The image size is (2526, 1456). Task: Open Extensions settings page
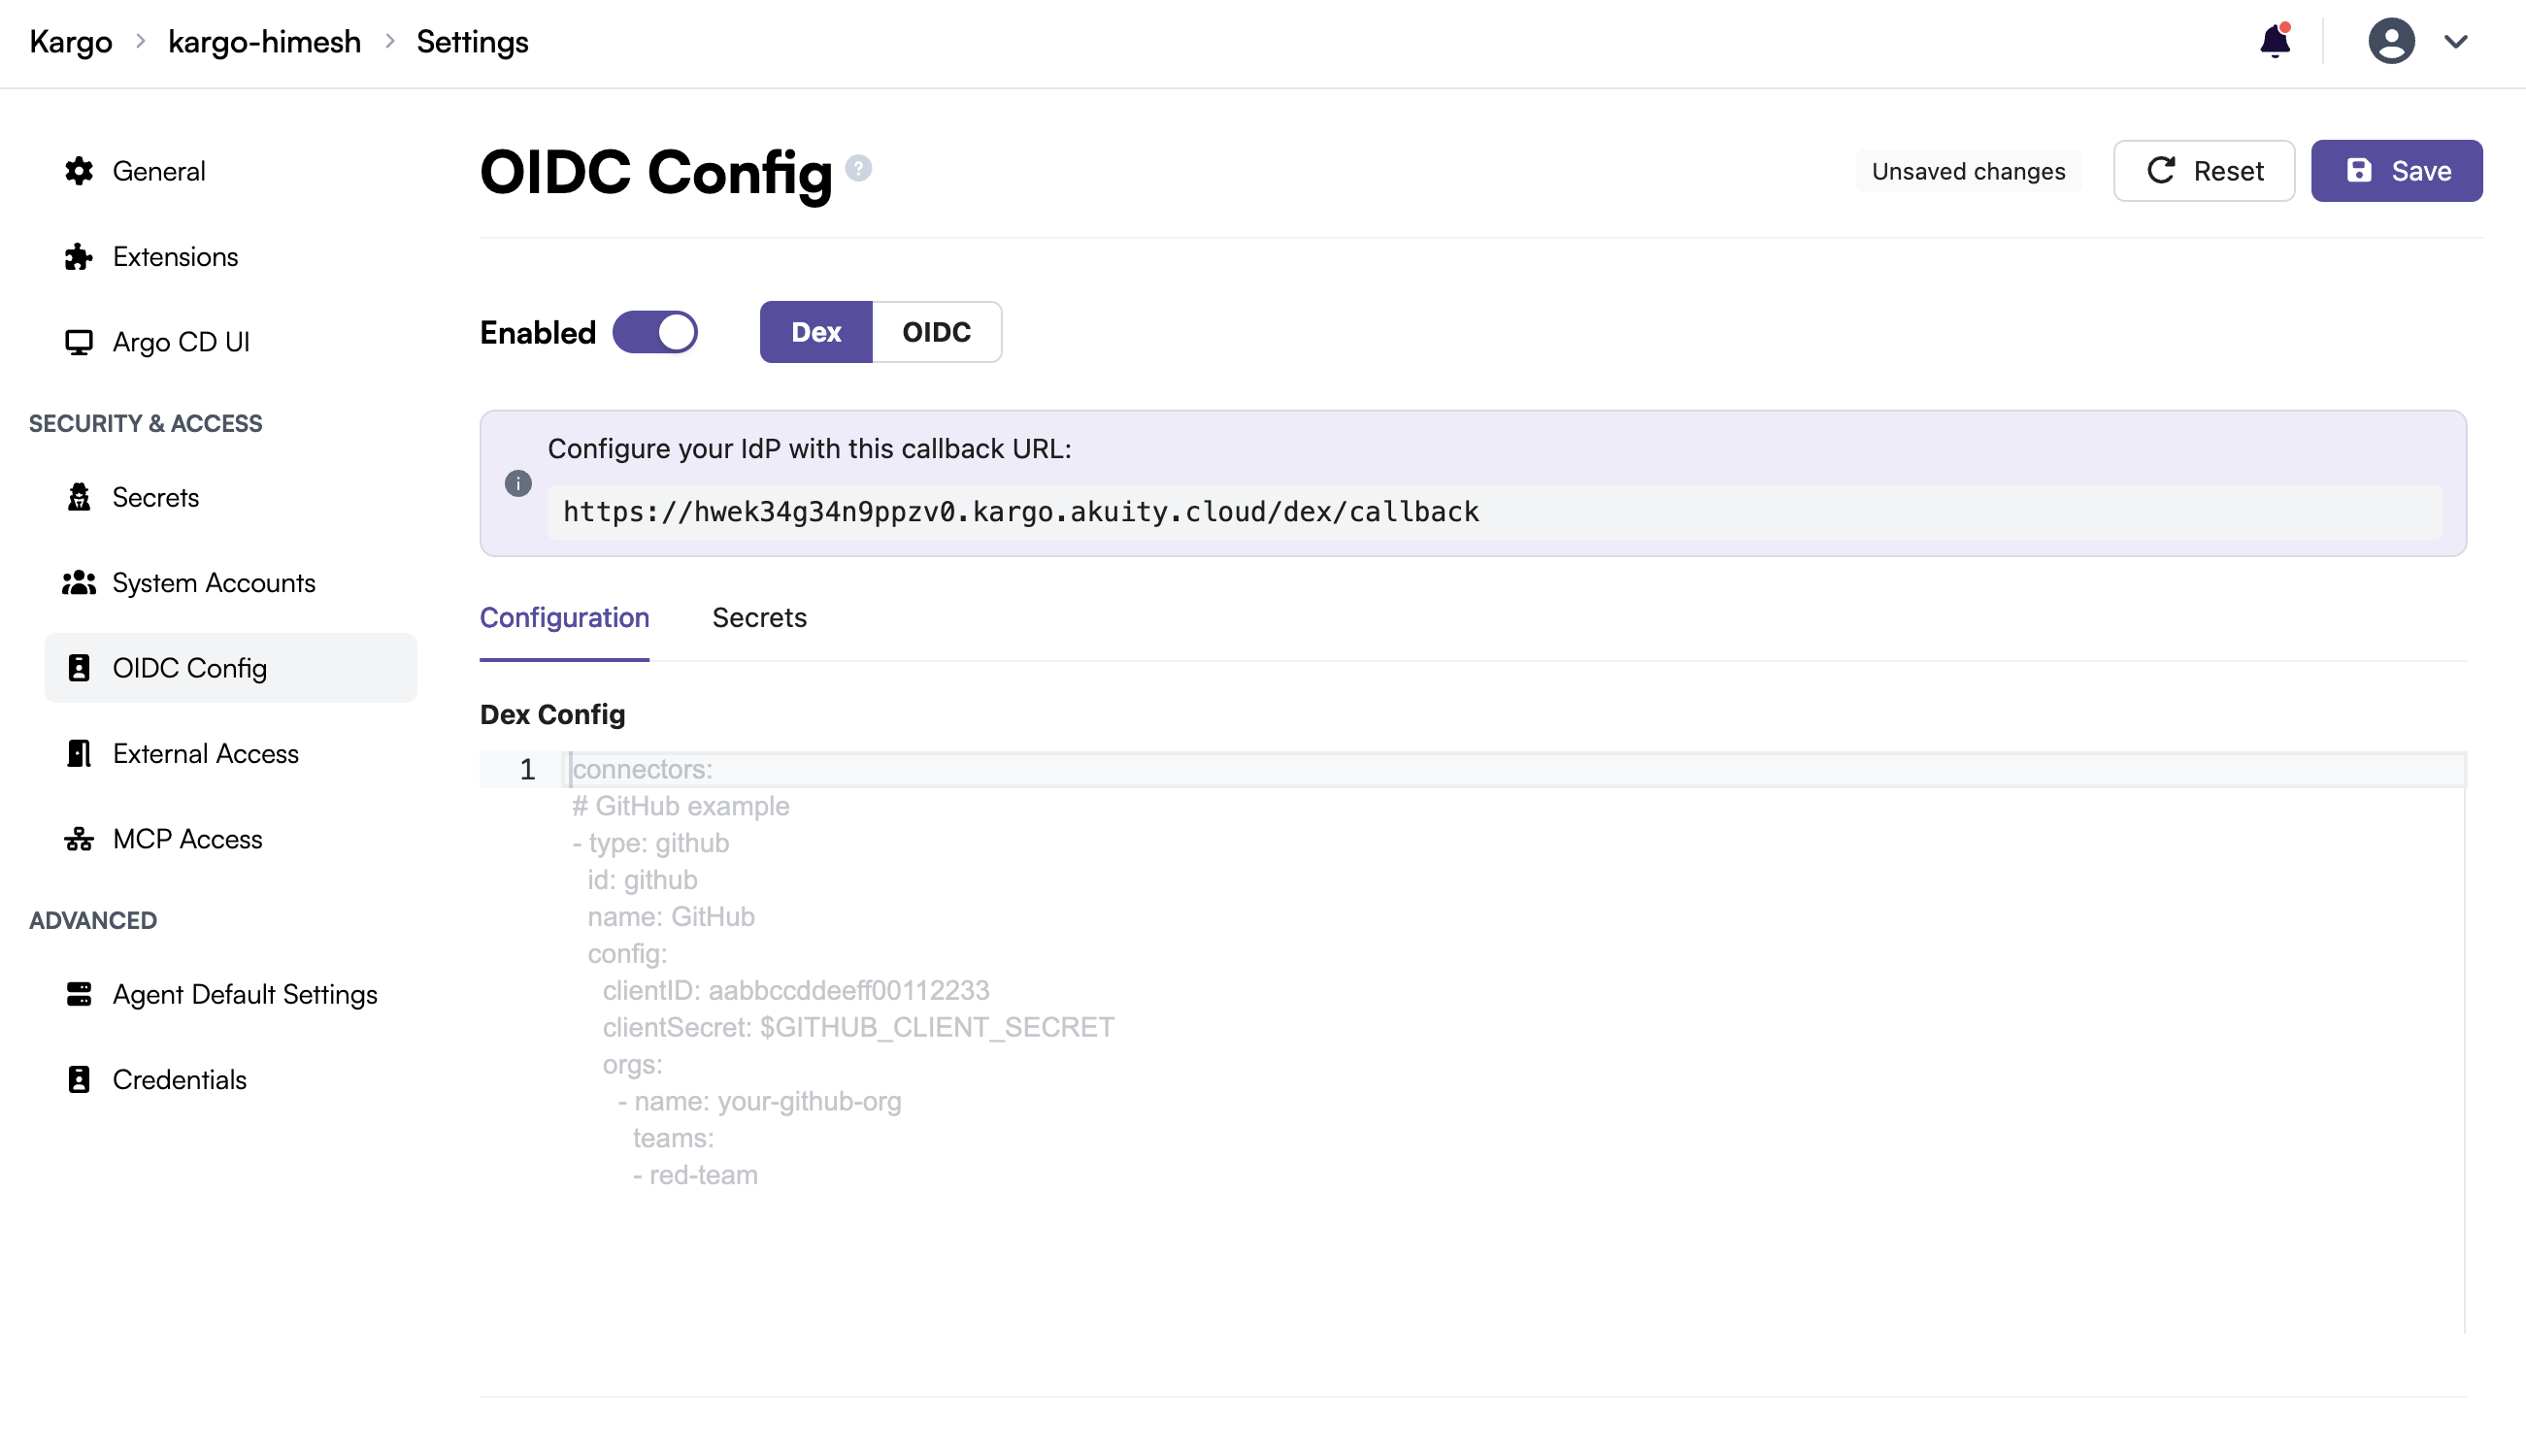[x=231, y=257]
